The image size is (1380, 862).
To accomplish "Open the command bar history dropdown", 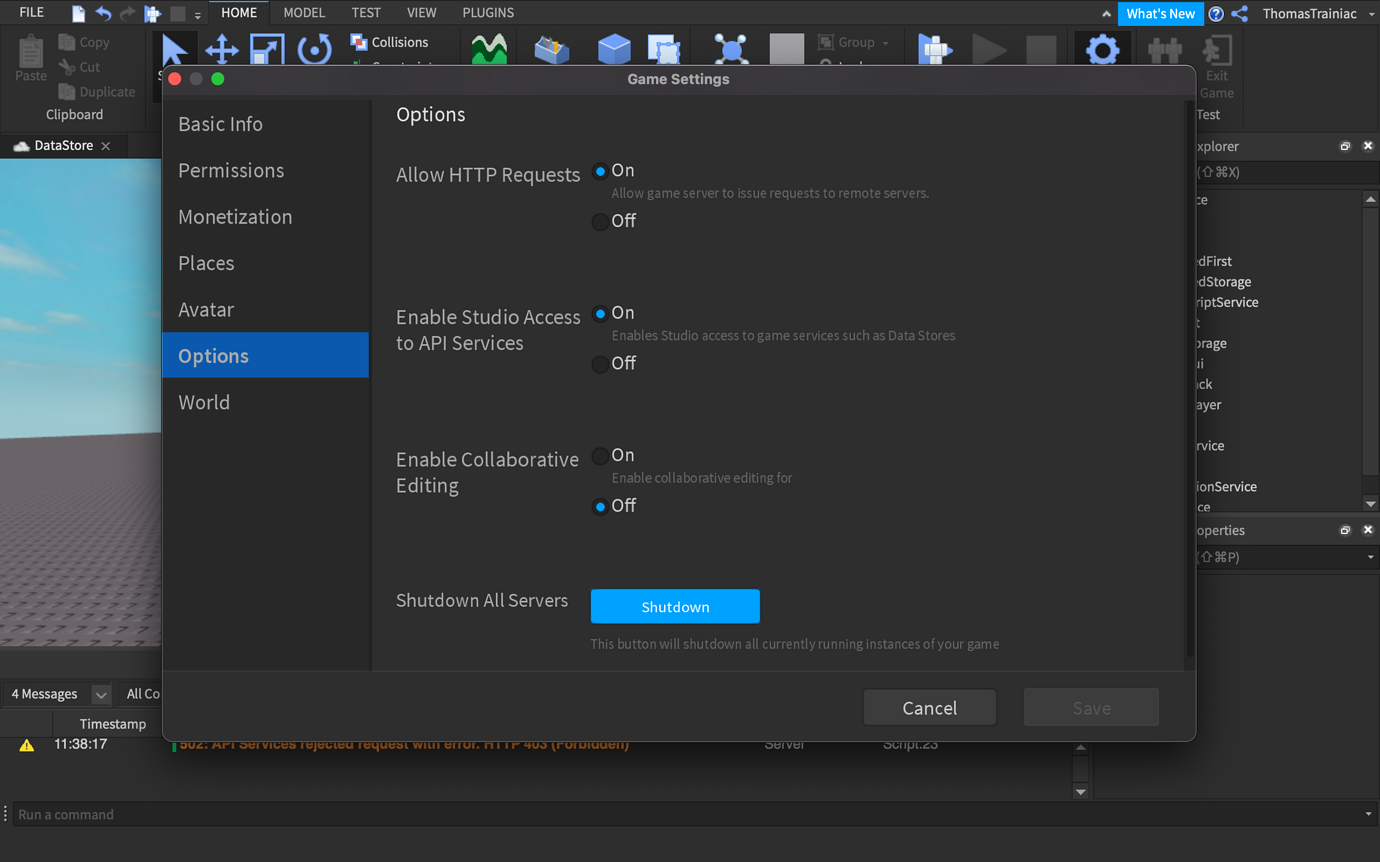I will [x=1369, y=814].
